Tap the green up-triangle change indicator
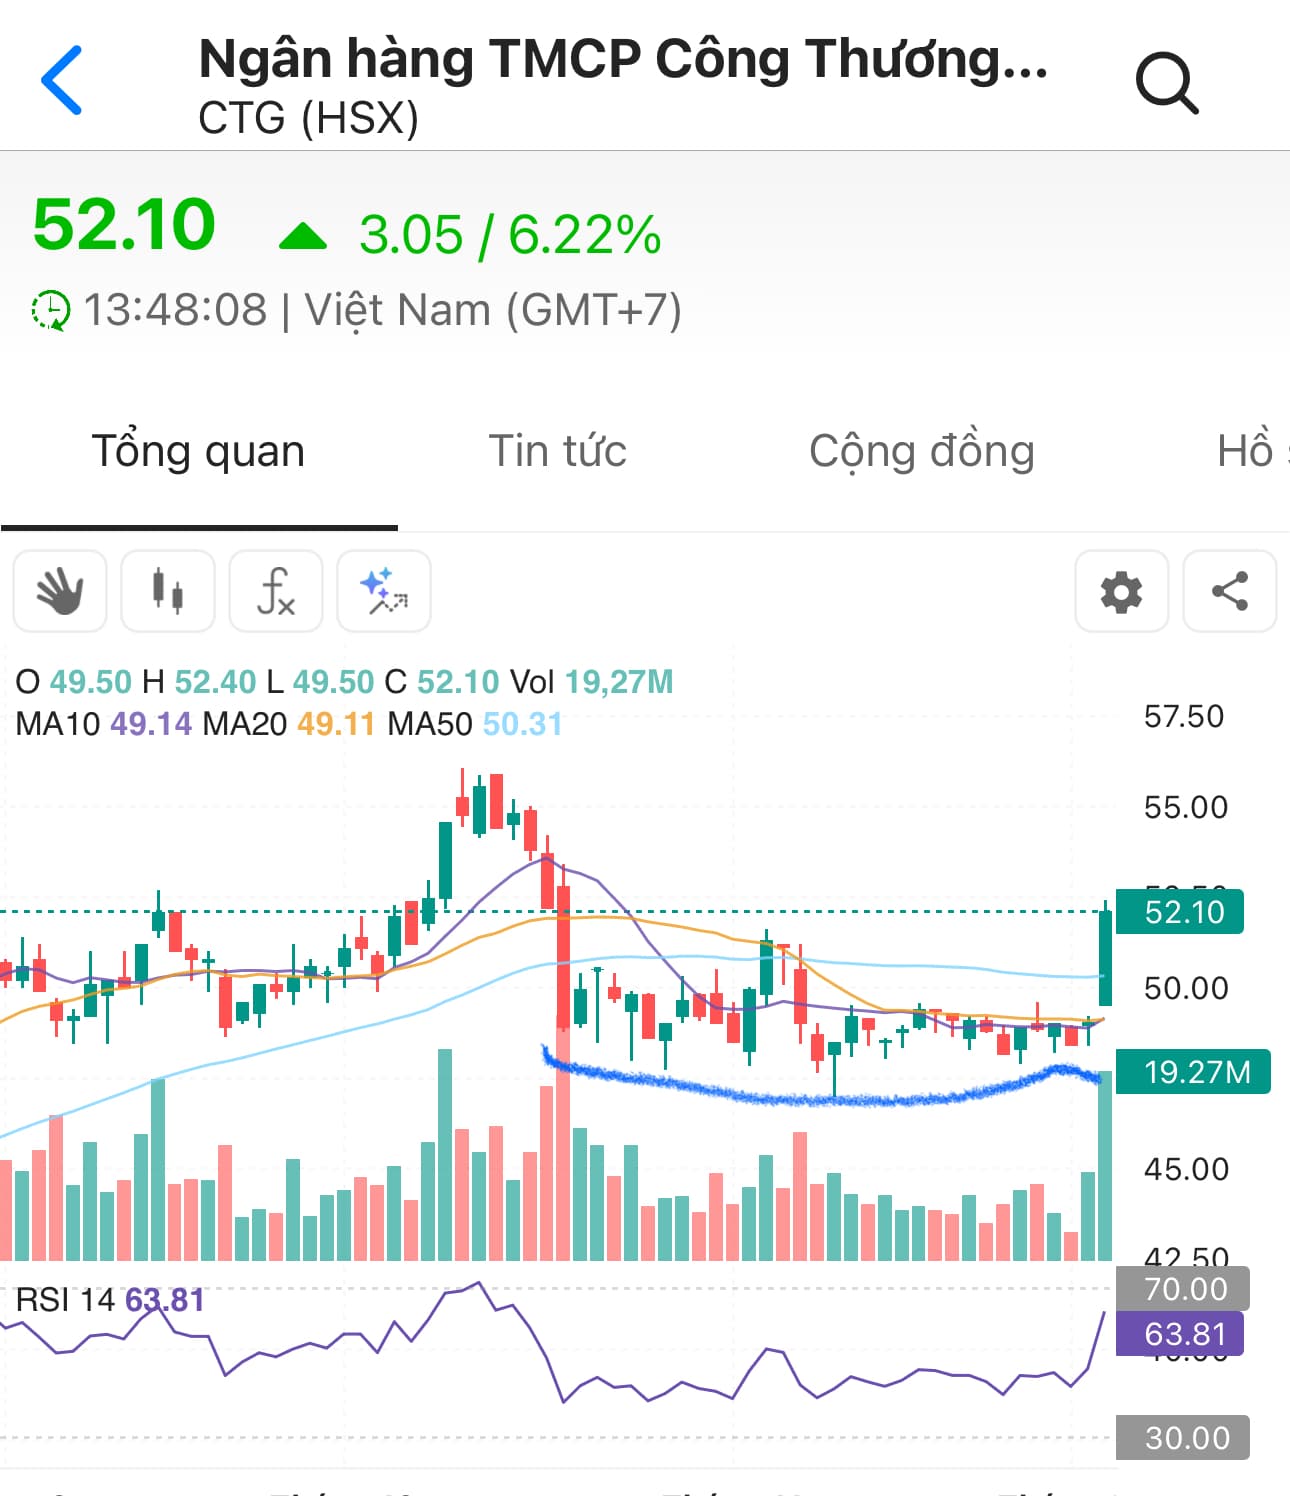Viewport: 1290px width, 1496px height. click(303, 236)
